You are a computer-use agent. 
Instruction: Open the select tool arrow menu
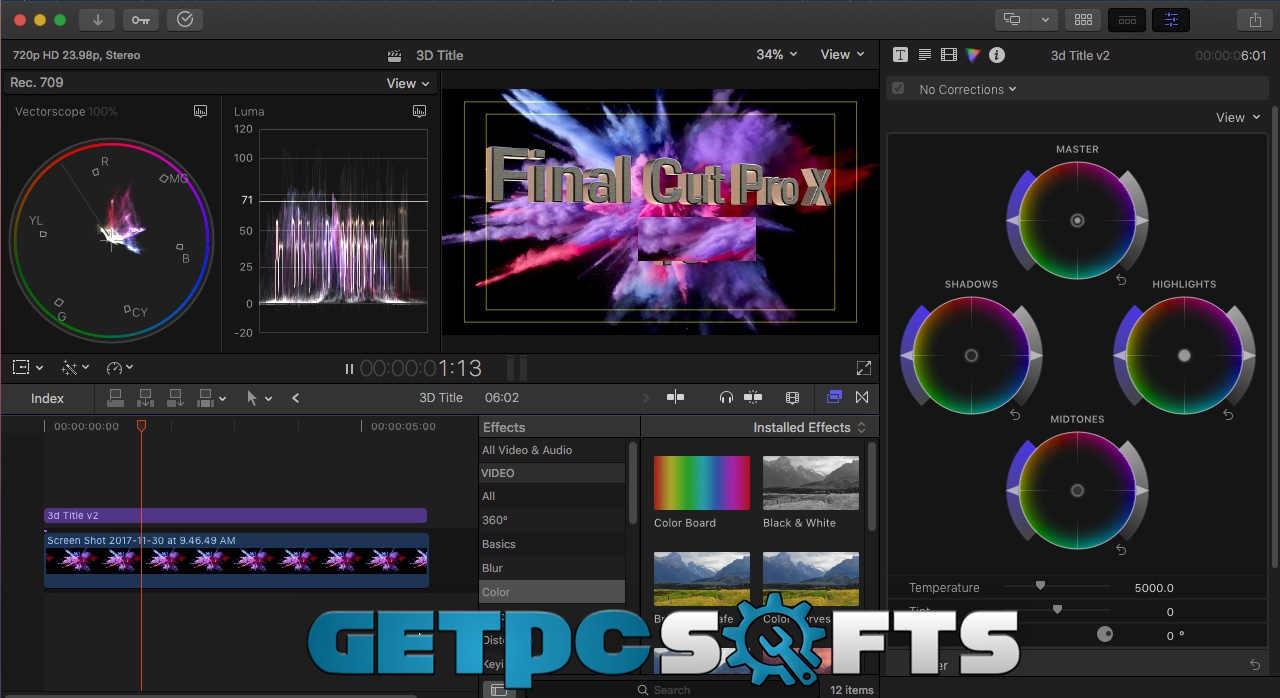coord(259,398)
